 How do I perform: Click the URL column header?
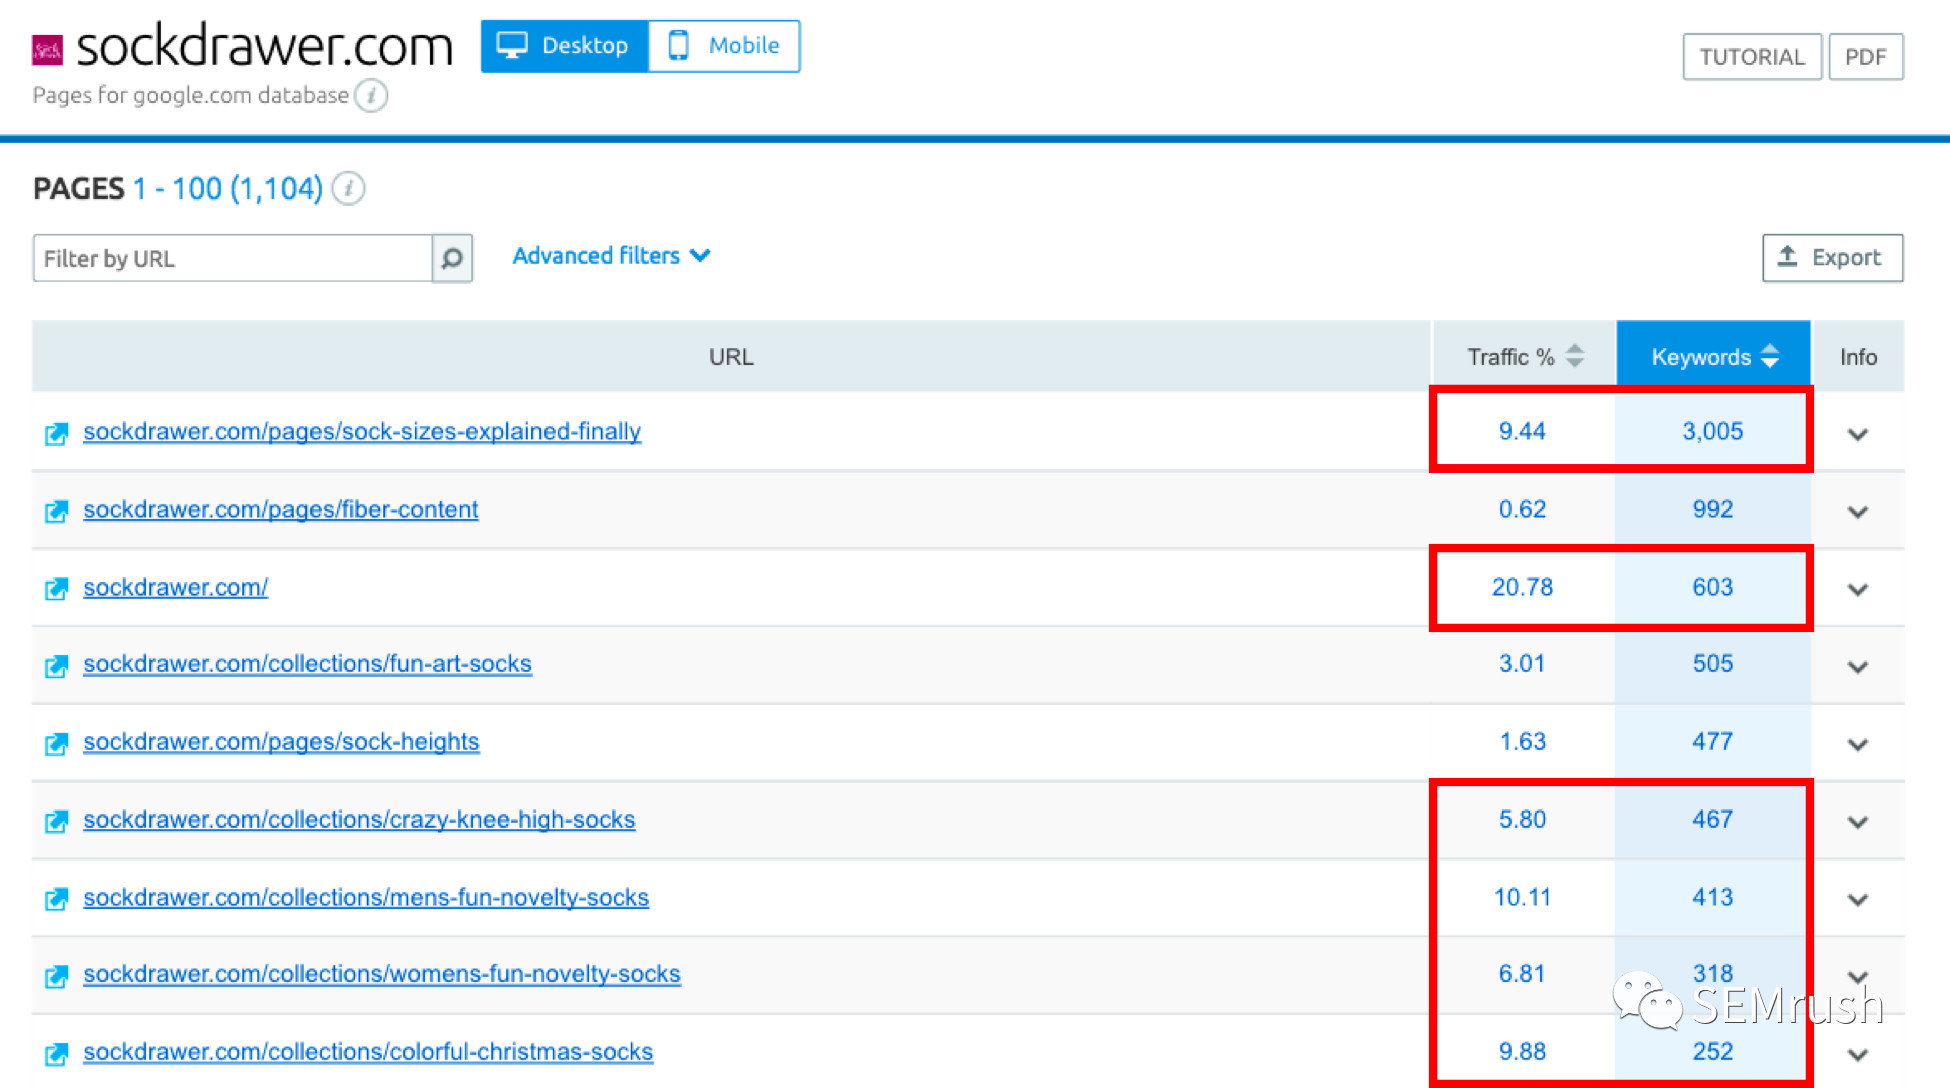point(731,357)
